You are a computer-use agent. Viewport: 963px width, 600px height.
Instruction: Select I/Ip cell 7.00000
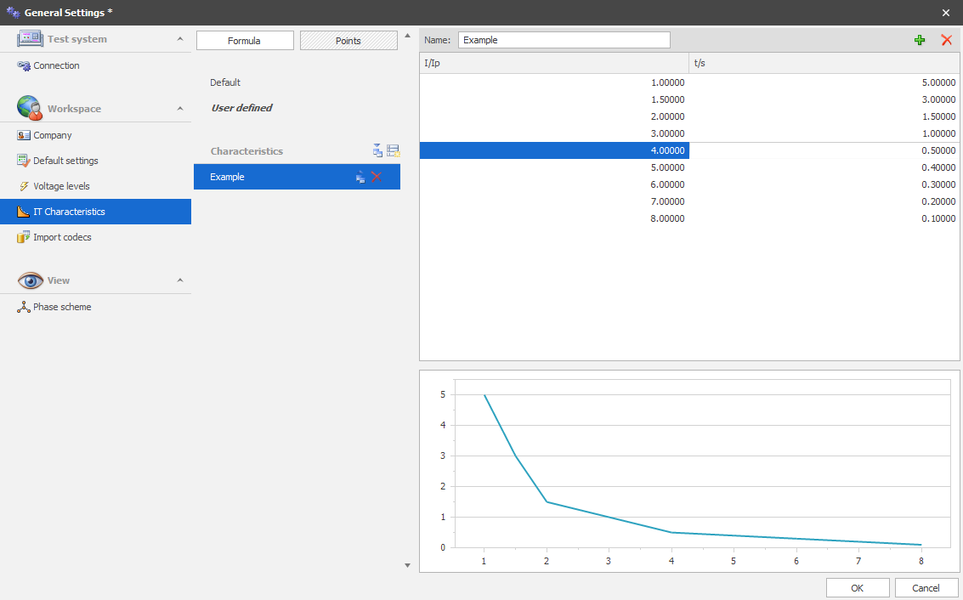click(555, 201)
